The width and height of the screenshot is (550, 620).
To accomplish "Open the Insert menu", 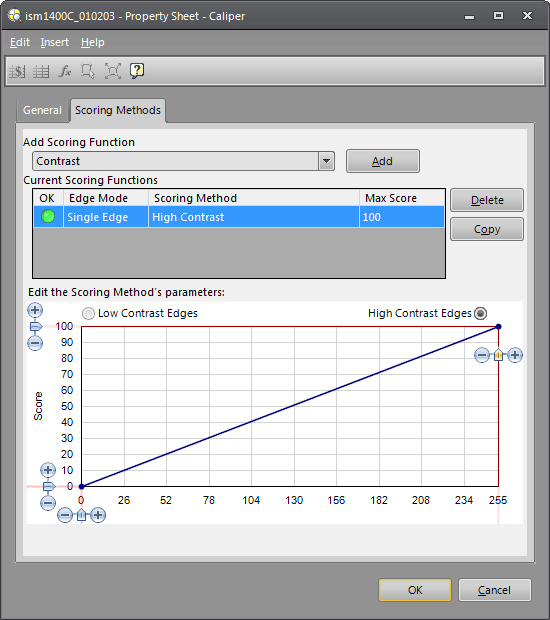I will [x=55, y=42].
